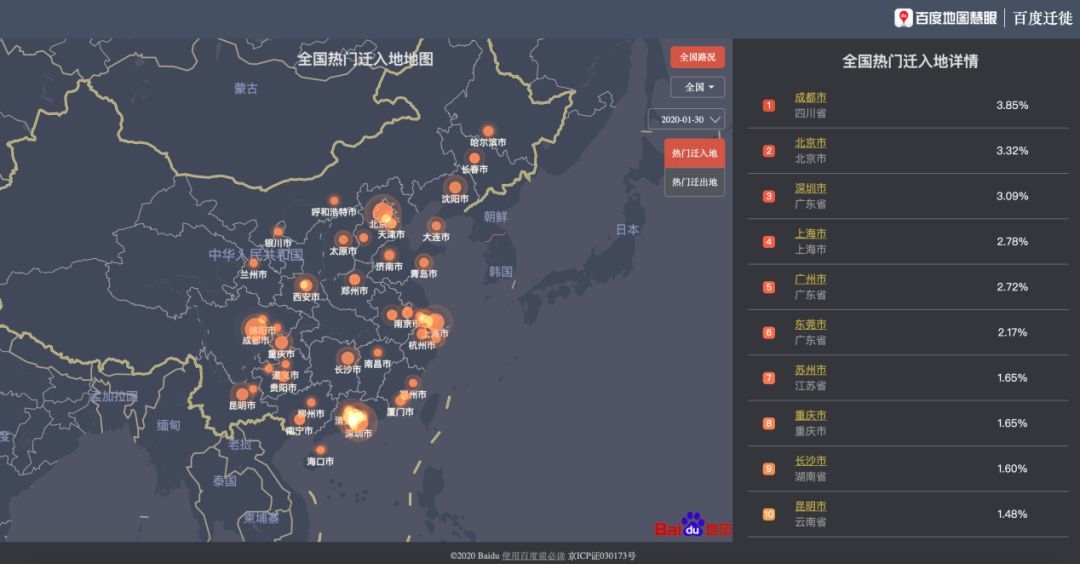The width and height of the screenshot is (1080, 564).
Task: Open 重庆市 link in ranking list
Action: (810, 416)
